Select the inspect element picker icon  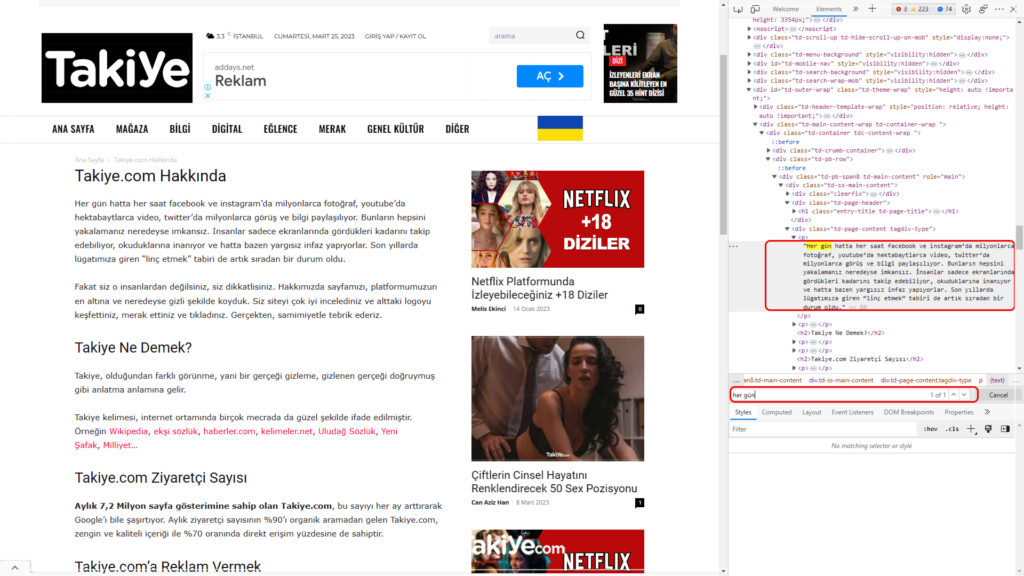[738, 9]
